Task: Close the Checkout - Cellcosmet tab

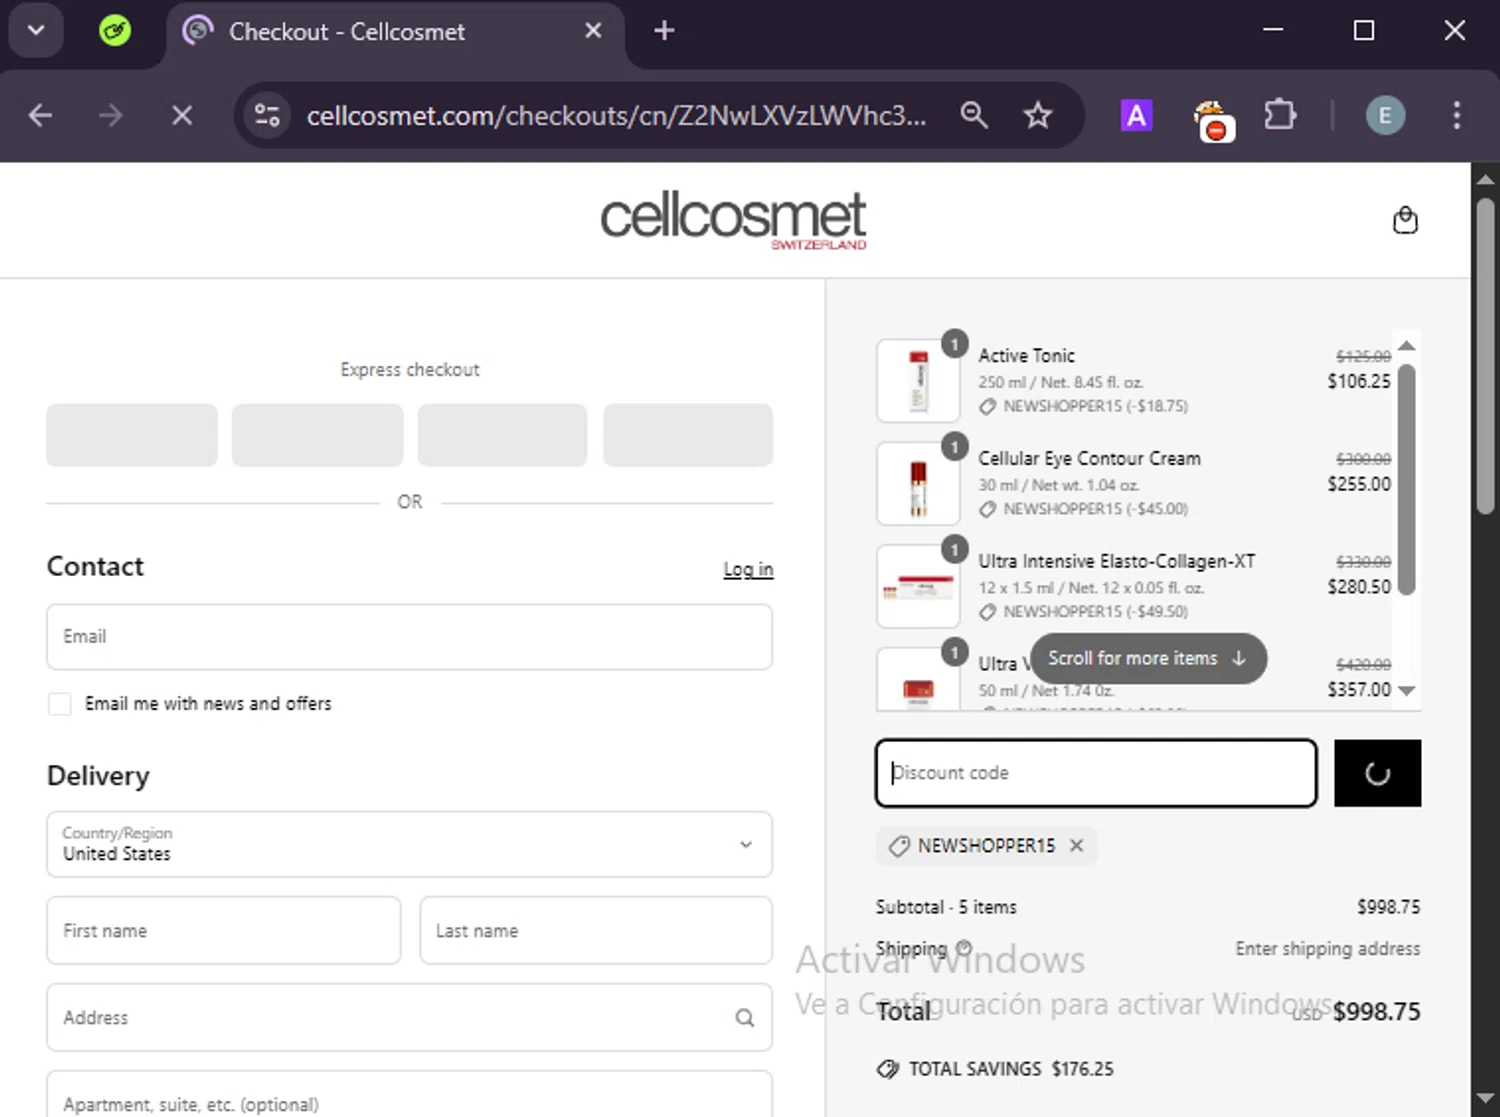Action: 593,31
